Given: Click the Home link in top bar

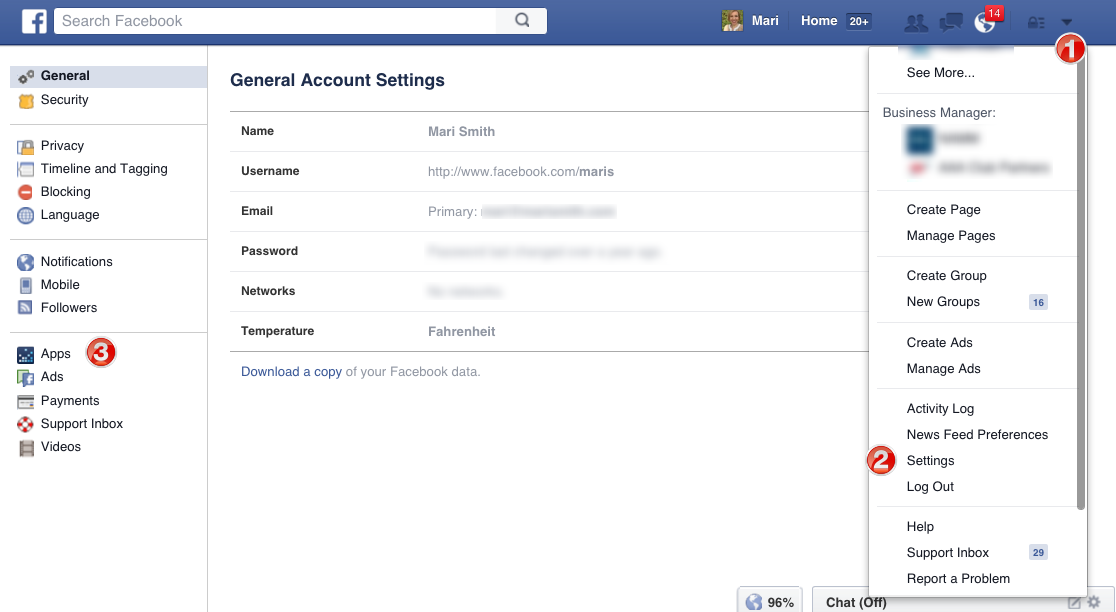Looking at the screenshot, I should click(x=818, y=21).
